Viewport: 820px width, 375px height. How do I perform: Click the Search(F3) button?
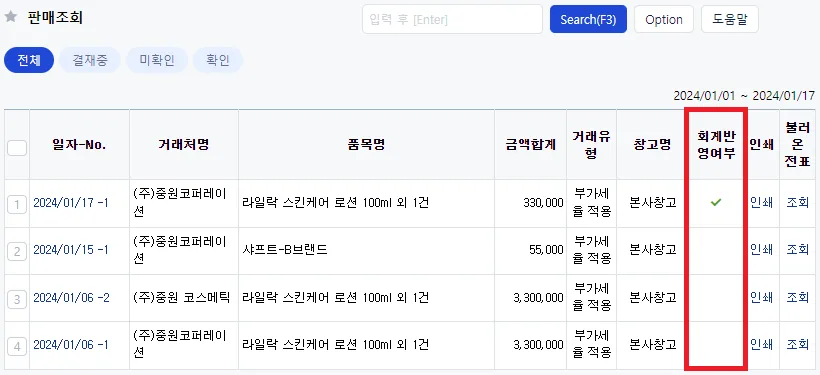(x=588, y=19)
